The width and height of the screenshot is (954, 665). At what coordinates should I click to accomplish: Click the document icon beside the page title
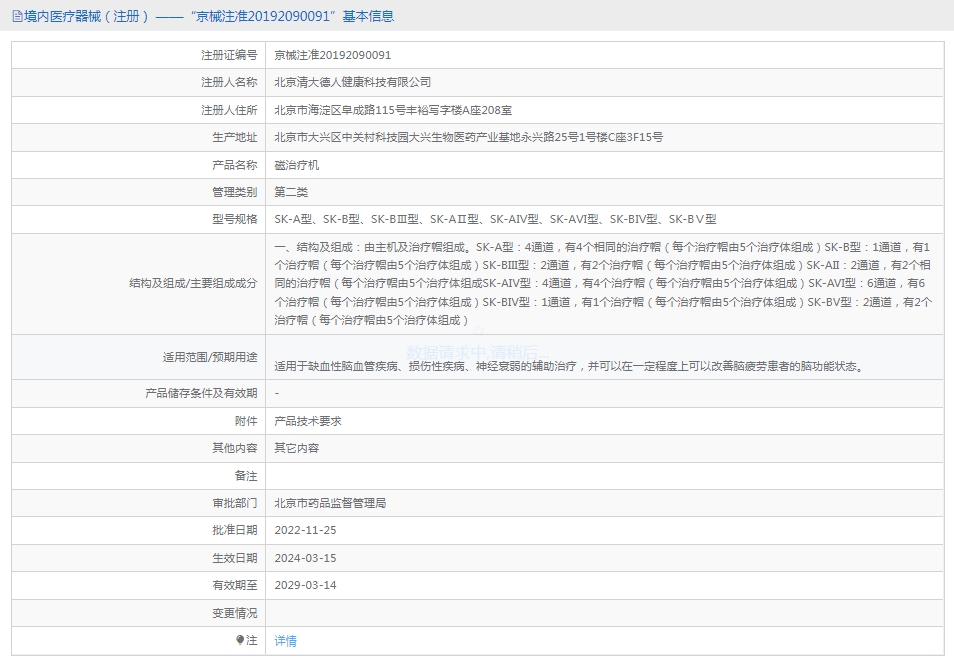tap(17, 16)
